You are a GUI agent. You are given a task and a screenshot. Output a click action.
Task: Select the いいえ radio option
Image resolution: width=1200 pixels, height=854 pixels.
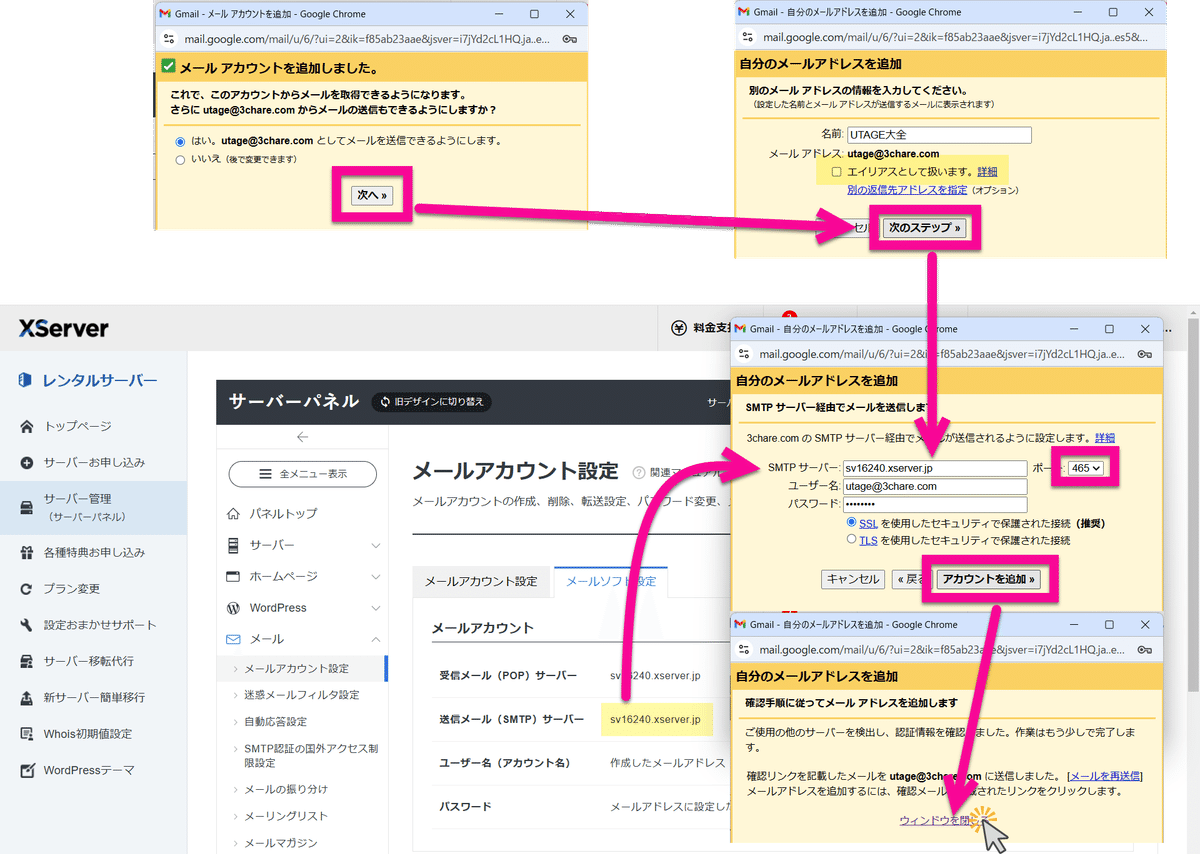tap(180, 159)
